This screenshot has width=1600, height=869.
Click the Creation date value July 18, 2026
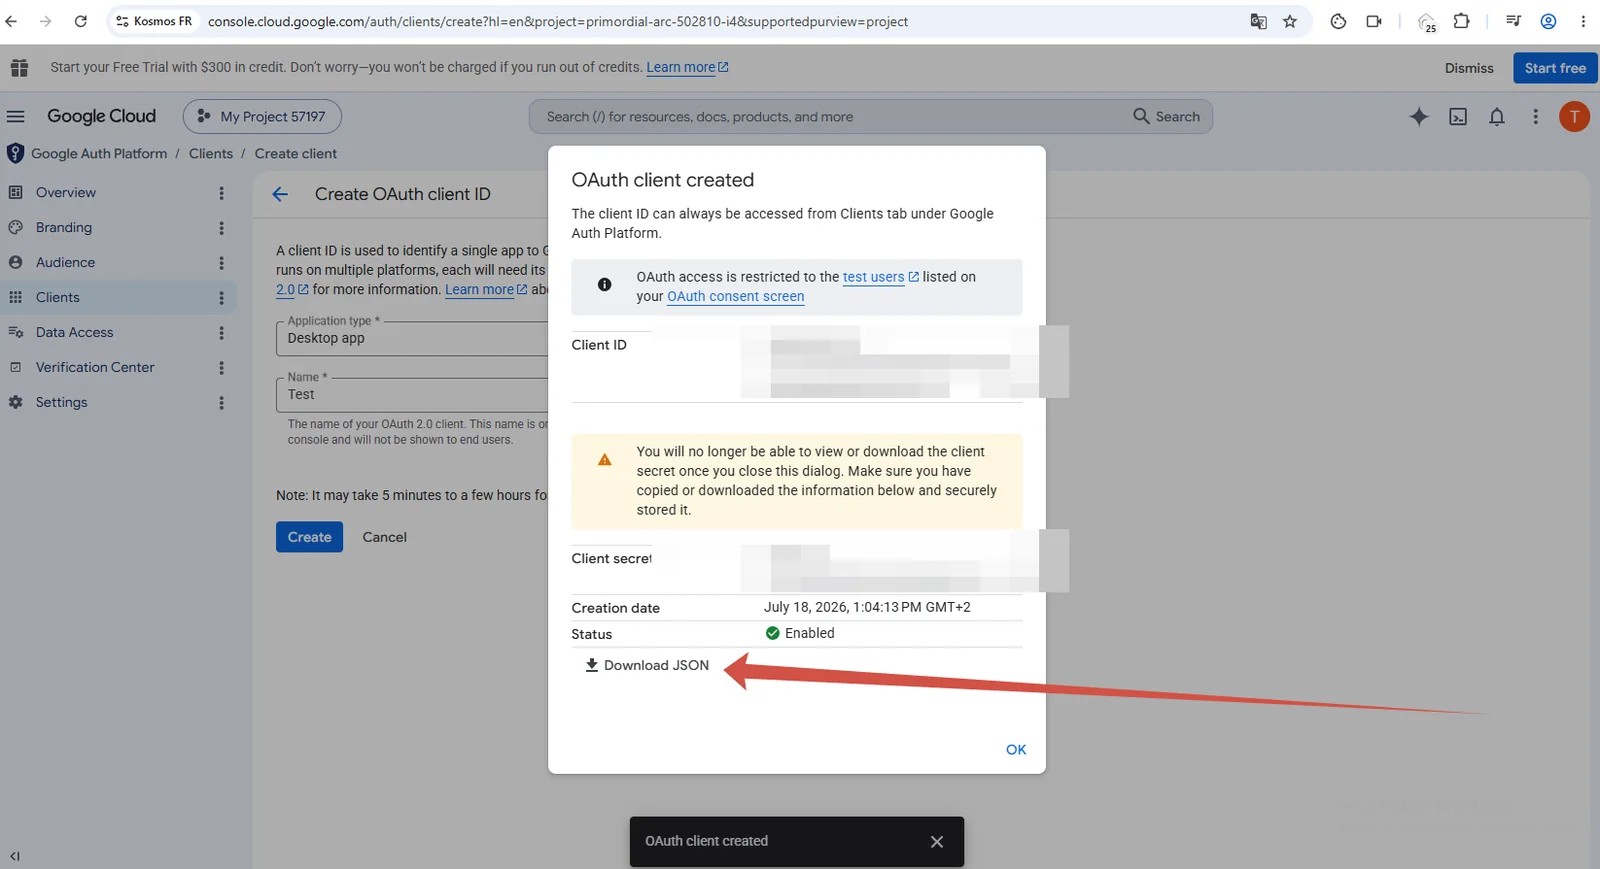tap(867, 607)
